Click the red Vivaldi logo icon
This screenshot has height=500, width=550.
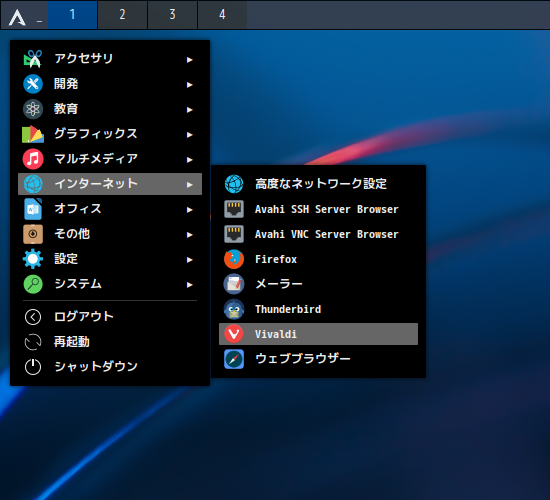(234, 334)
